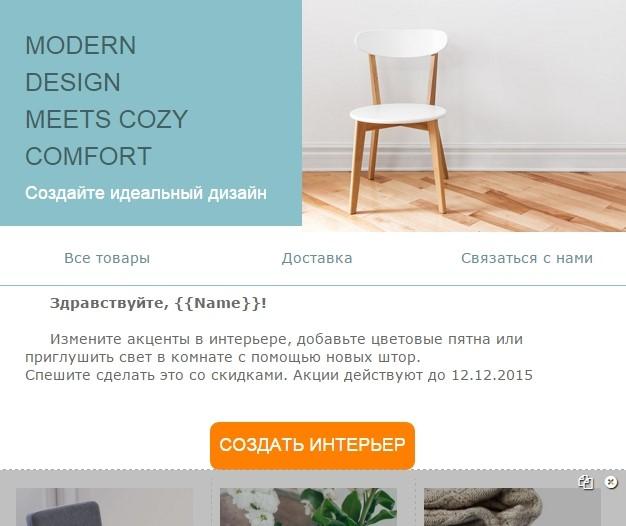
Task: Duplicate the selected product block
Action: (586, 482)
